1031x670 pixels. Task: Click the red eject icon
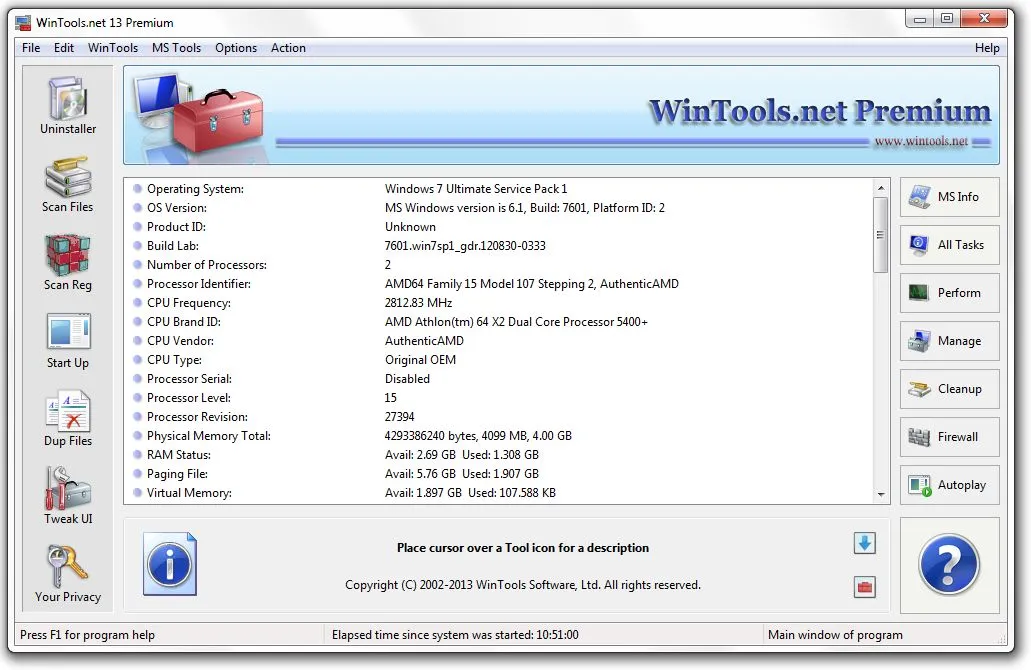[x=863, y=587]
